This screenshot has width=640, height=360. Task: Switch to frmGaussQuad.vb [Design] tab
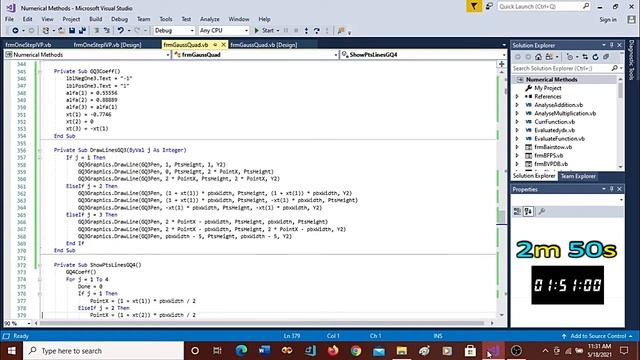click(x=264, y=45)
